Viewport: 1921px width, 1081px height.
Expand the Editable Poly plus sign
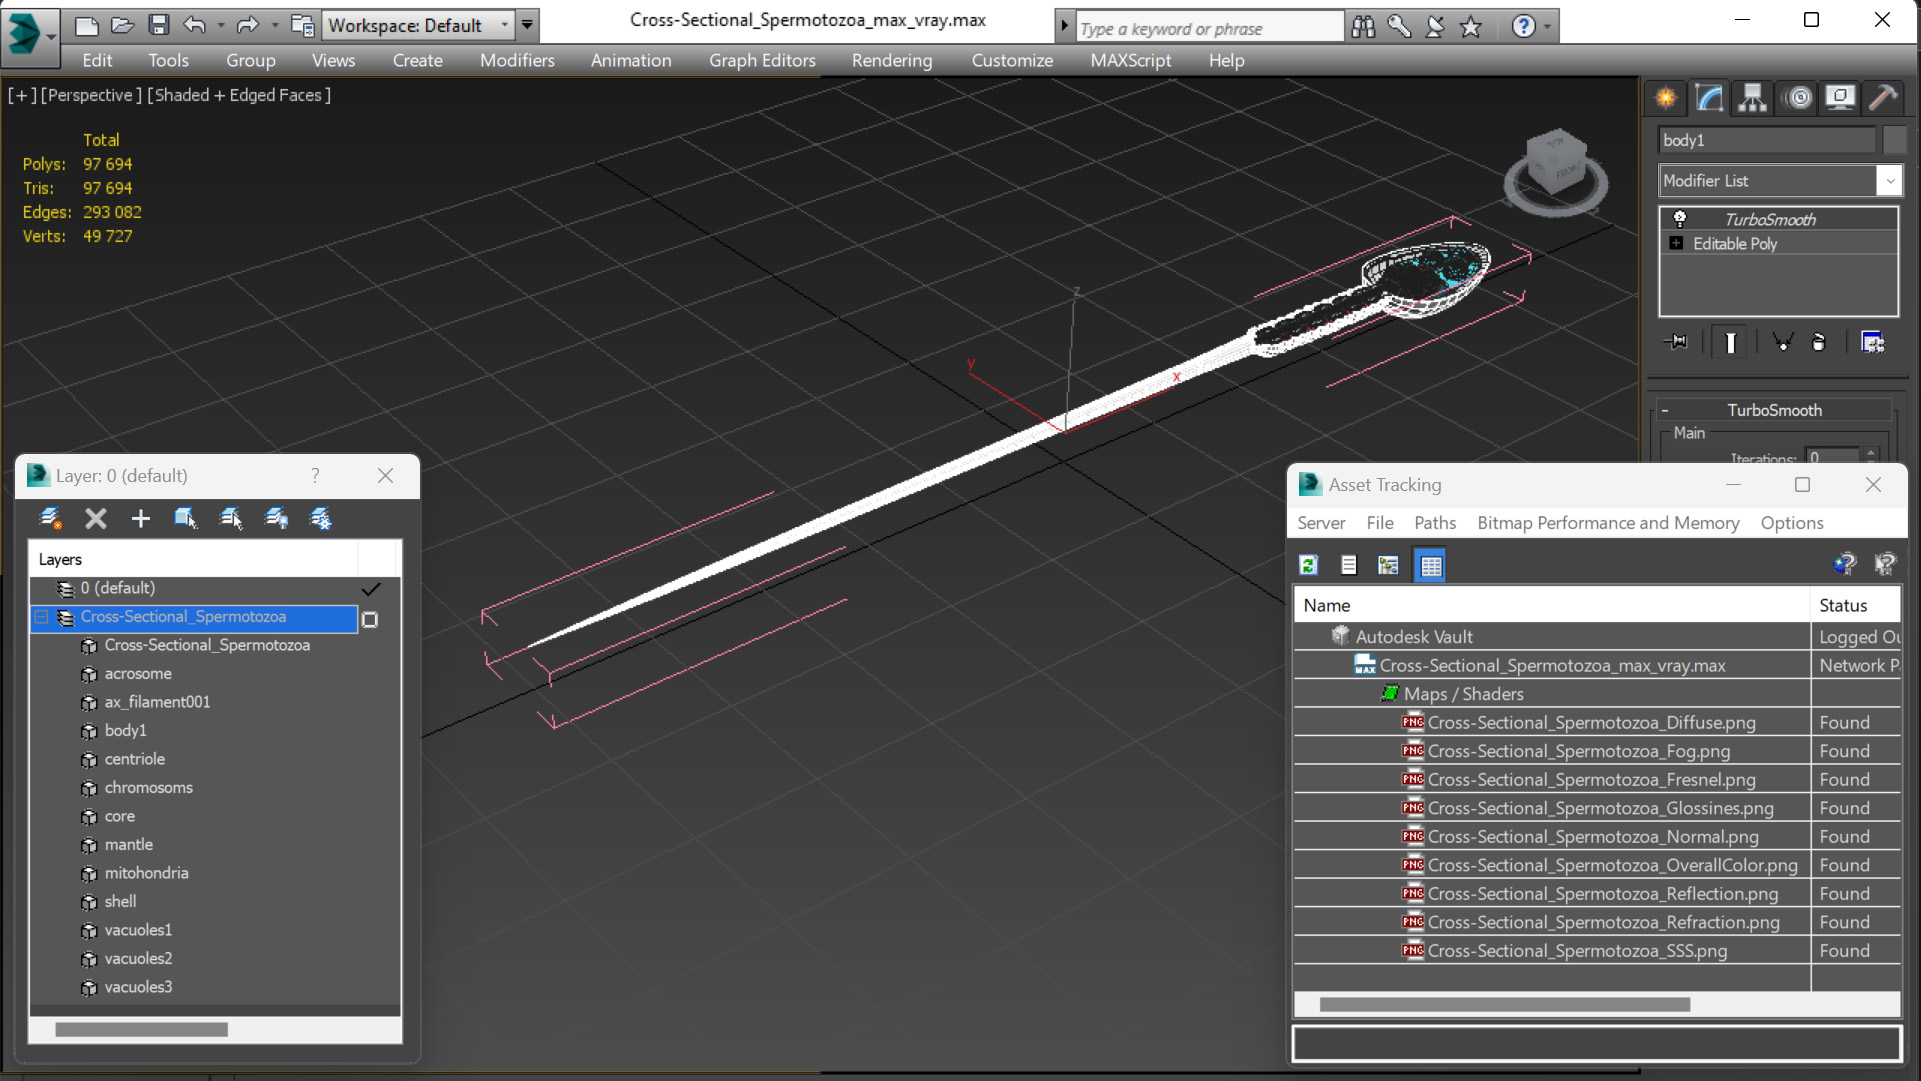pos(1676,243)
